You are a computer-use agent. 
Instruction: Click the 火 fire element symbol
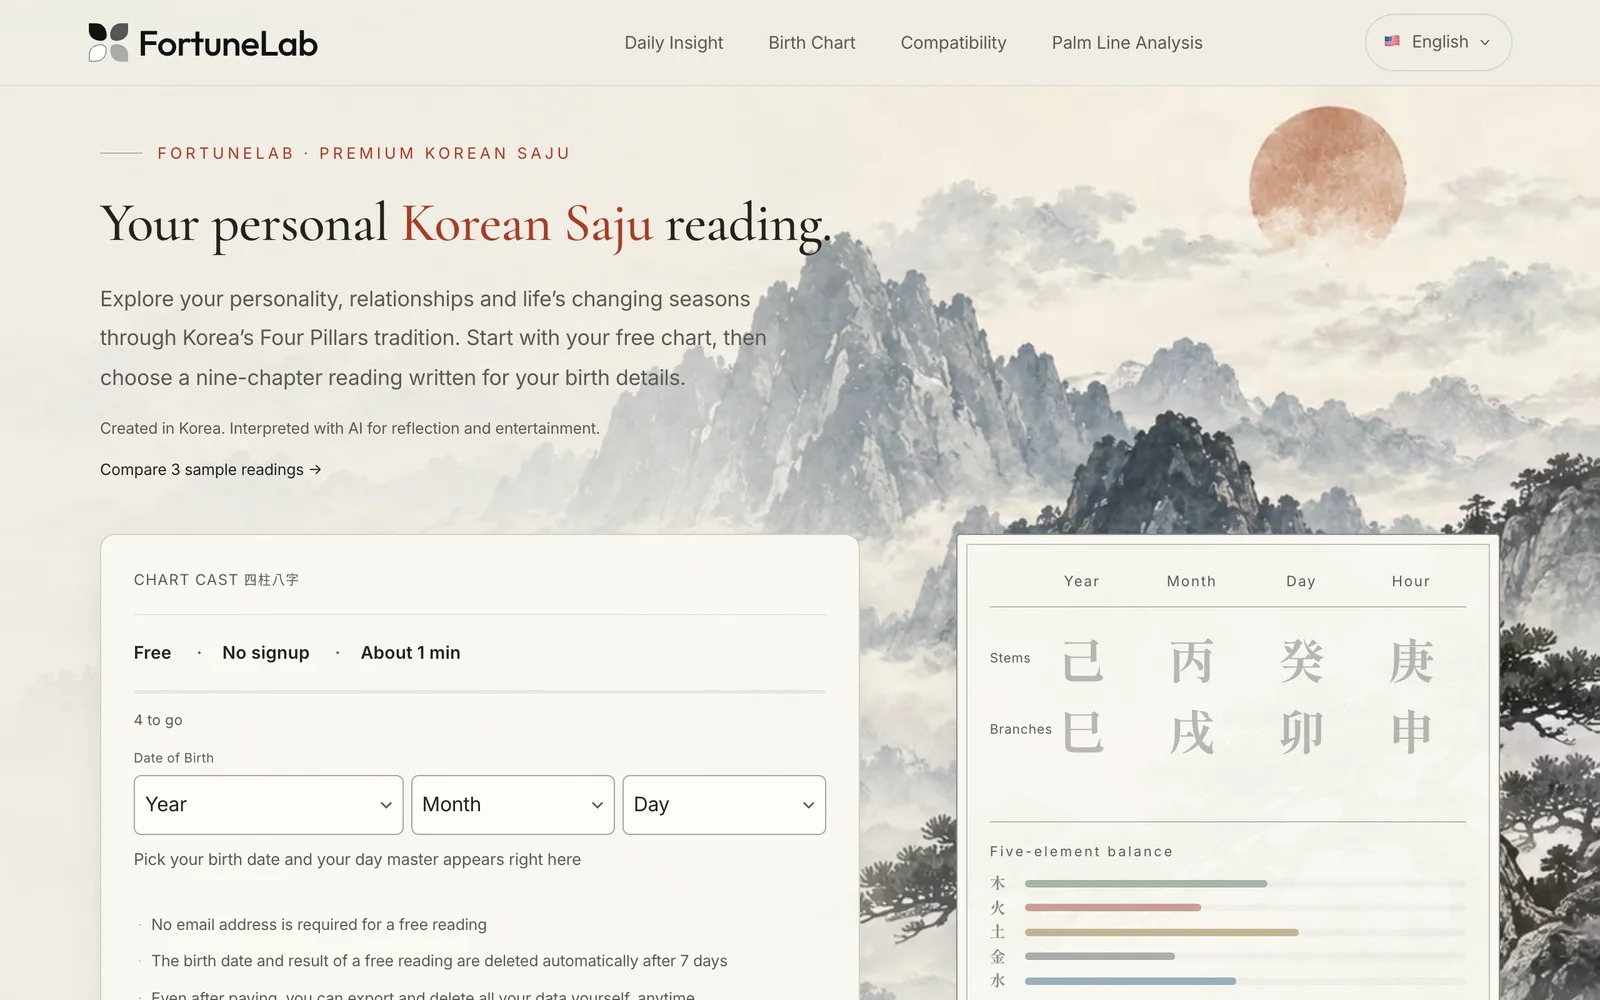coord(997,908)
